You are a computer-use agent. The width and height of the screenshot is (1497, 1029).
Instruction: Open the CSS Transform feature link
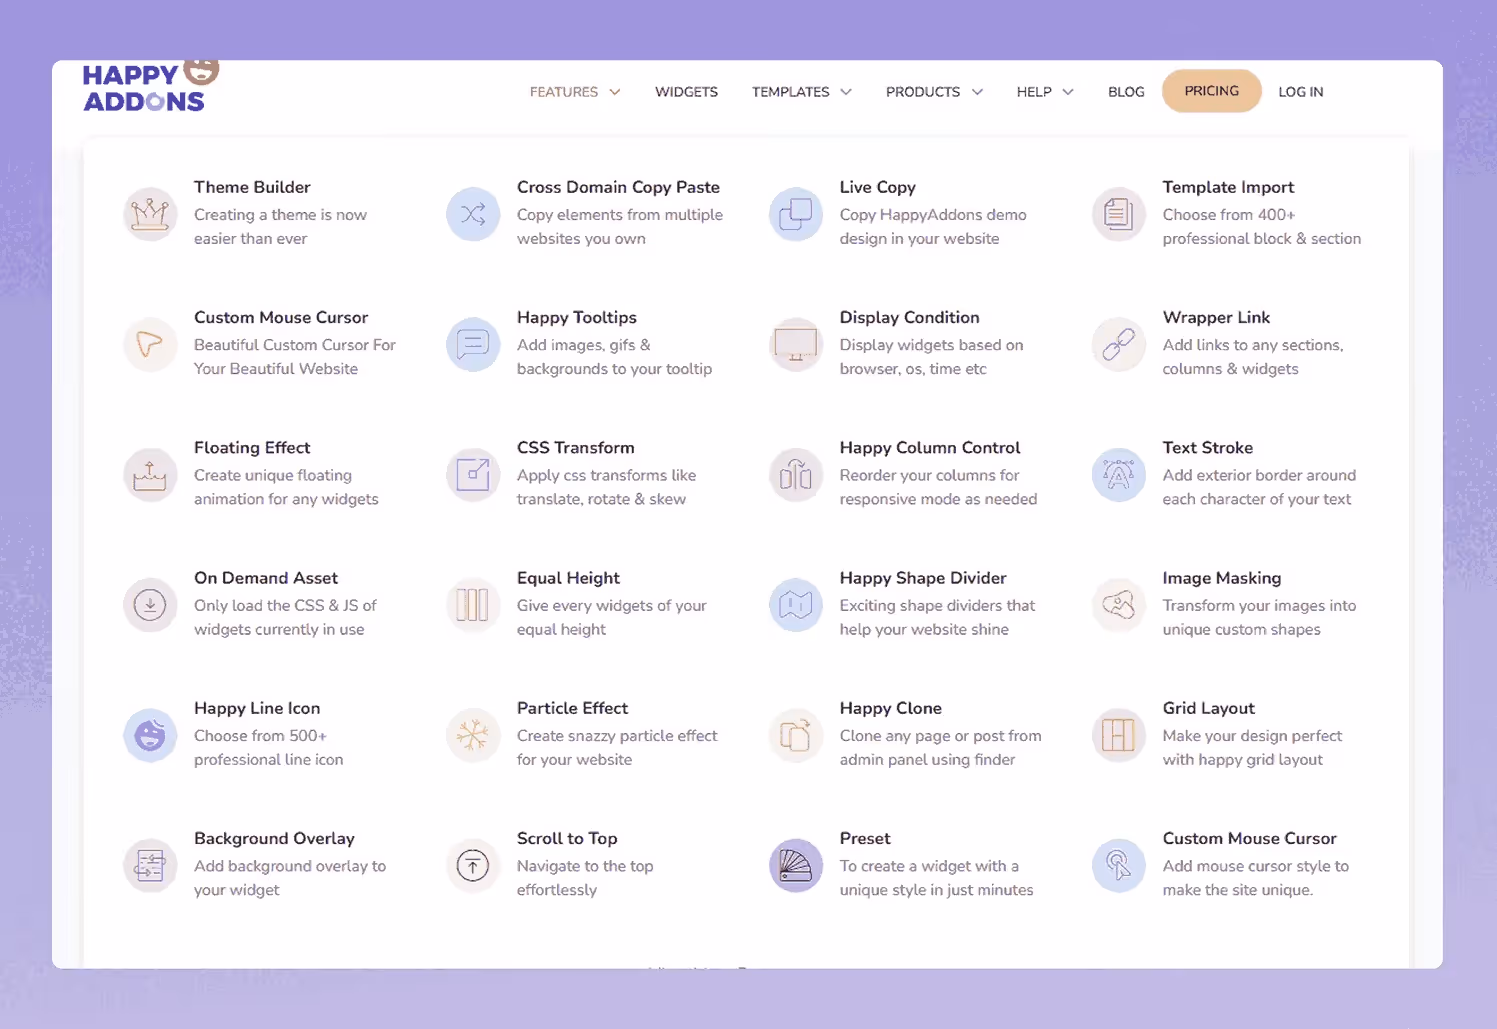(575, 448)
